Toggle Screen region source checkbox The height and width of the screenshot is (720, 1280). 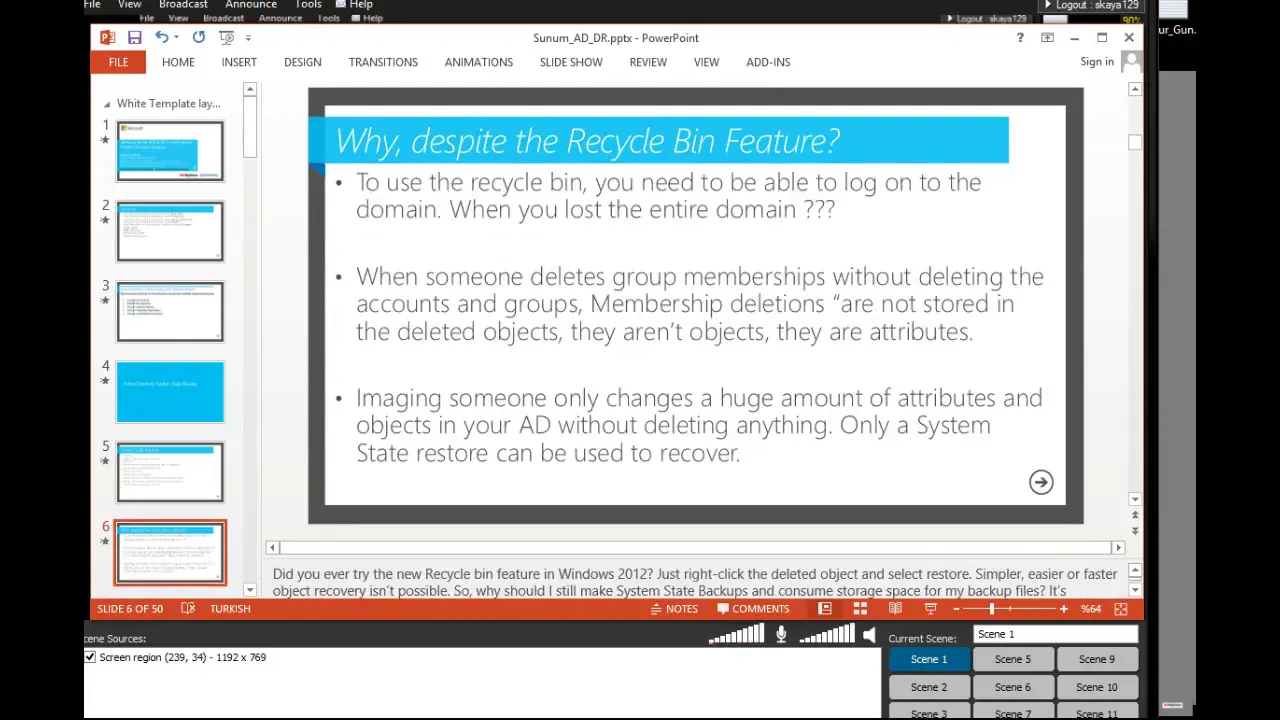pyautogui.click(x=90, y=657)
